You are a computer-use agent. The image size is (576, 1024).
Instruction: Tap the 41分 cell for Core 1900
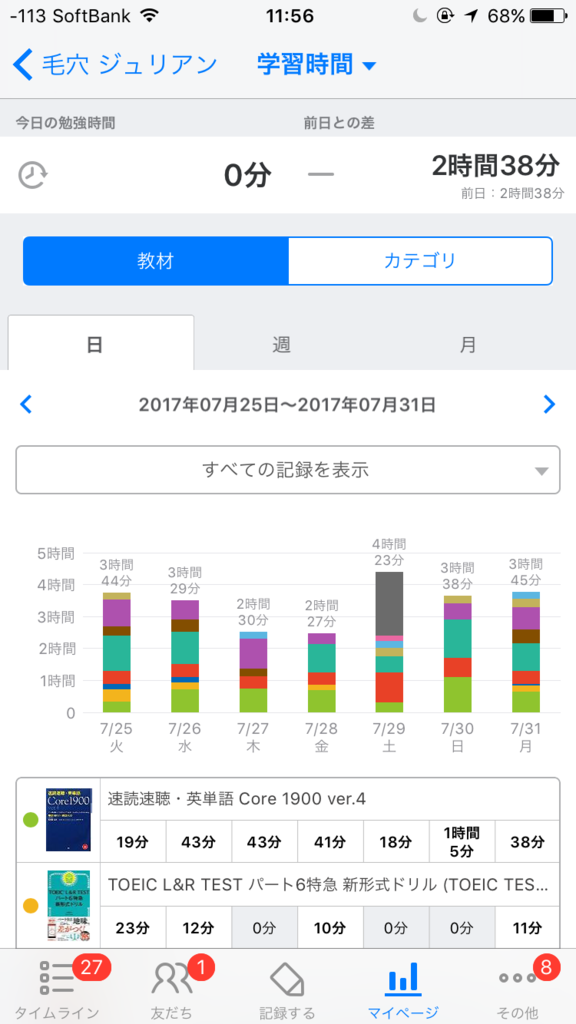(330, 841)
